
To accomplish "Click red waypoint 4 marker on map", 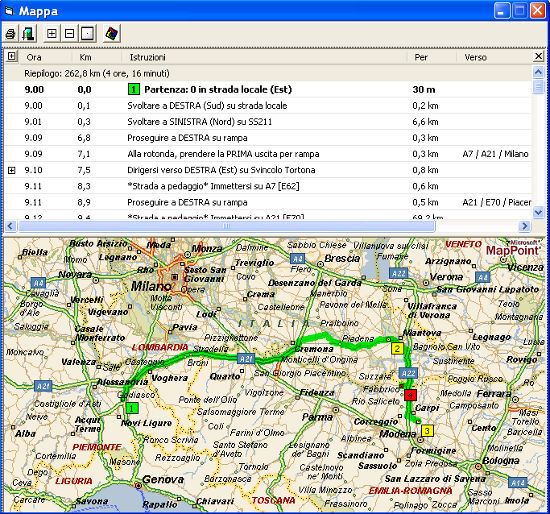I will [x=410, y=395].
